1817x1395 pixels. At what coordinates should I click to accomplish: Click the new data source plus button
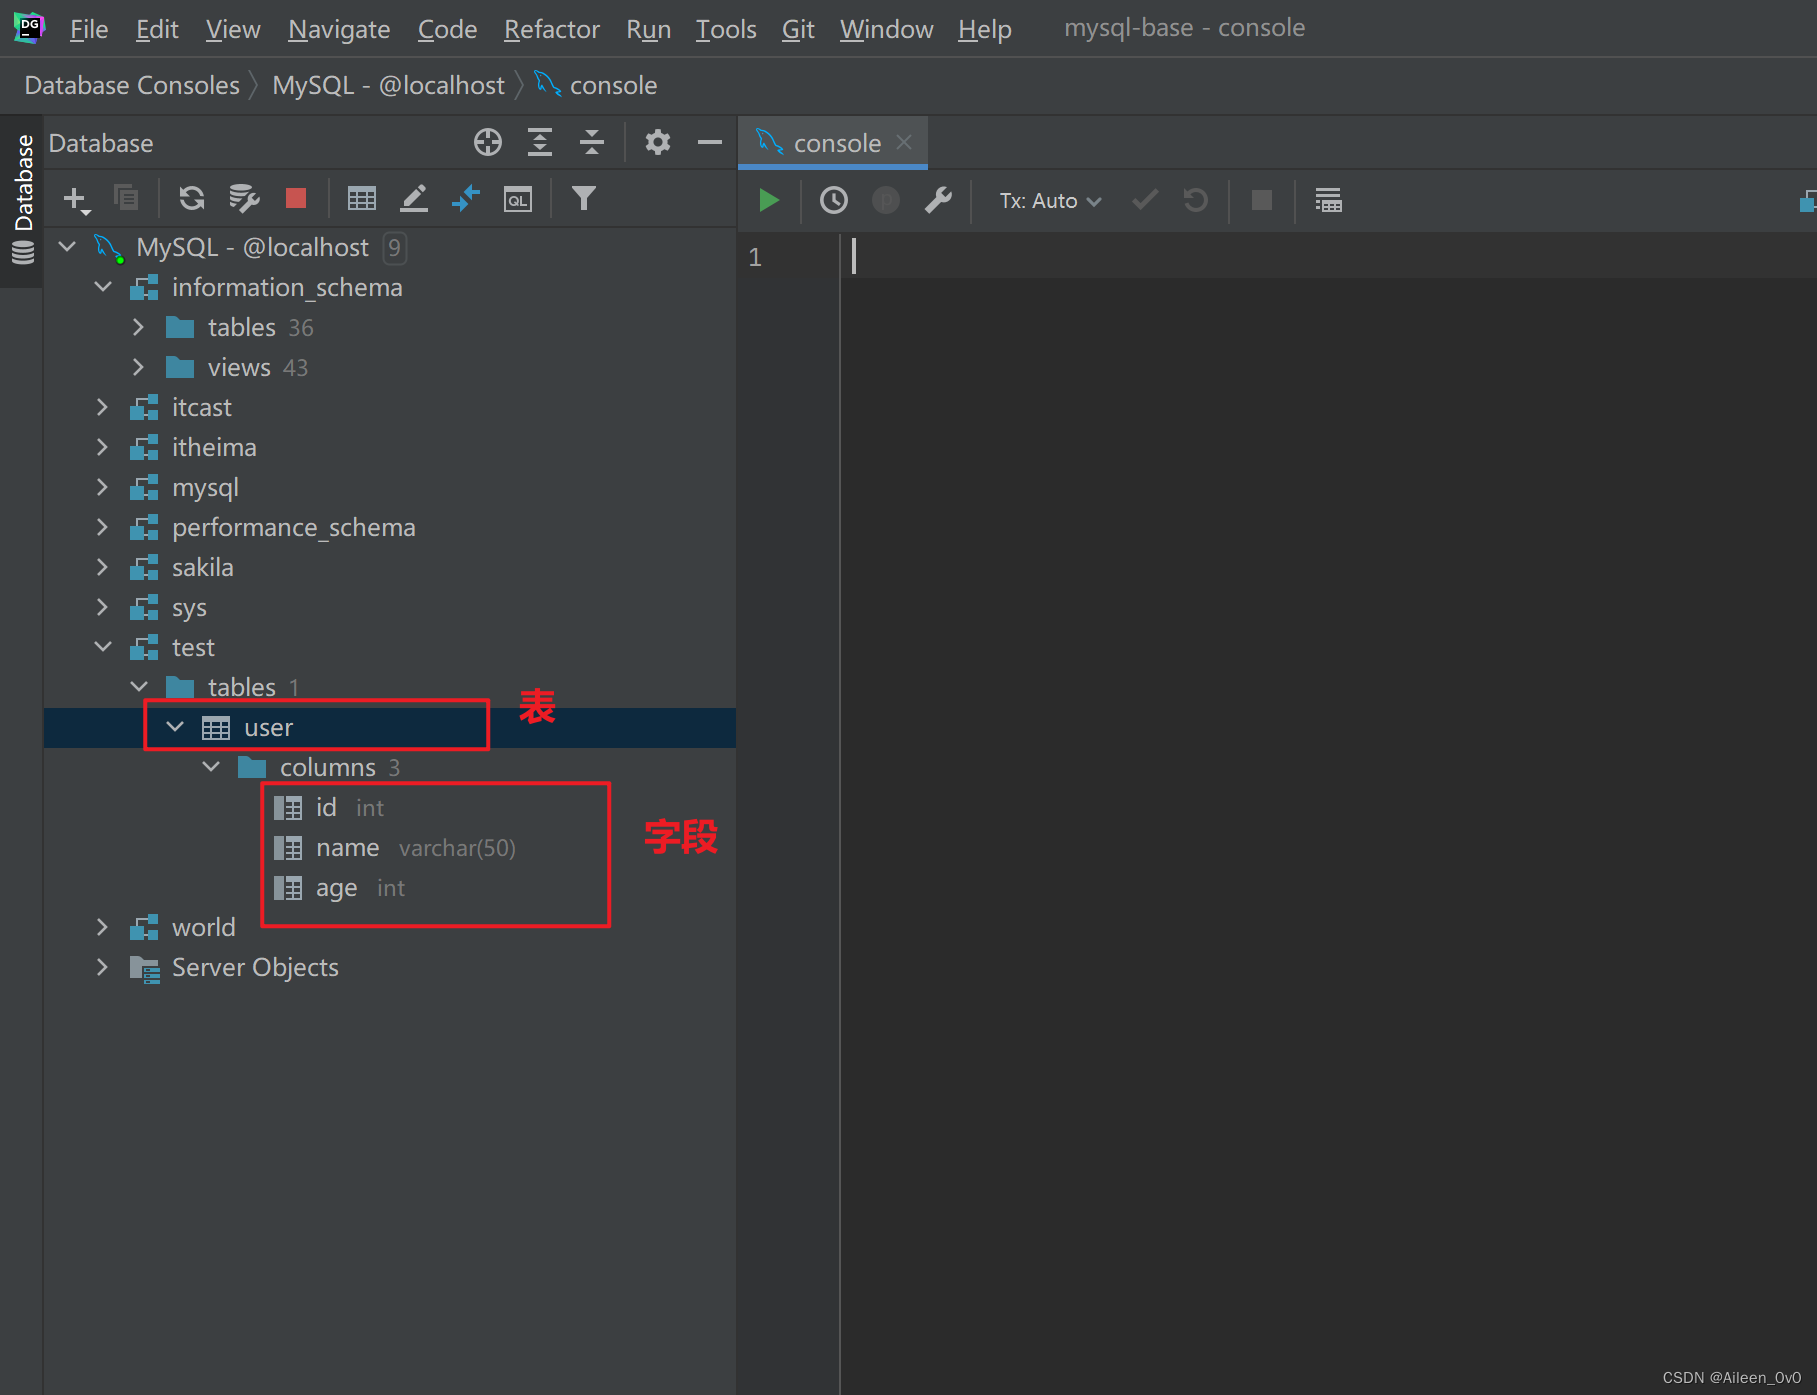(x=75, y=198)
